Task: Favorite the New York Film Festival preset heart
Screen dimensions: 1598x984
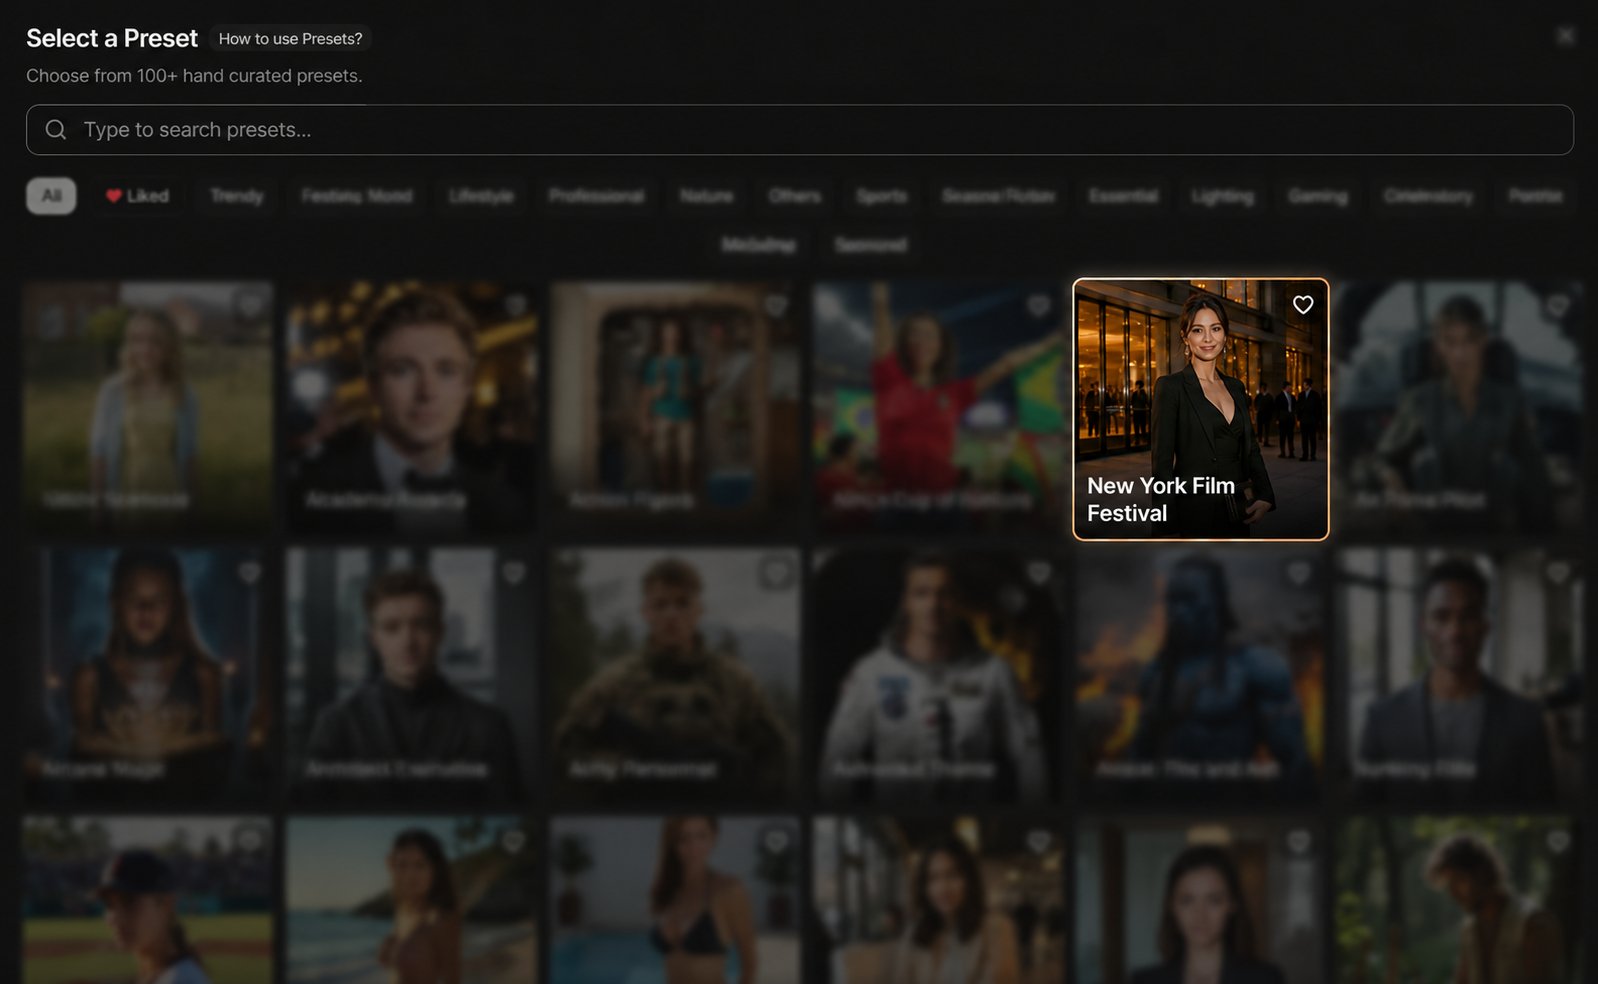Action: coord(1302,305)
